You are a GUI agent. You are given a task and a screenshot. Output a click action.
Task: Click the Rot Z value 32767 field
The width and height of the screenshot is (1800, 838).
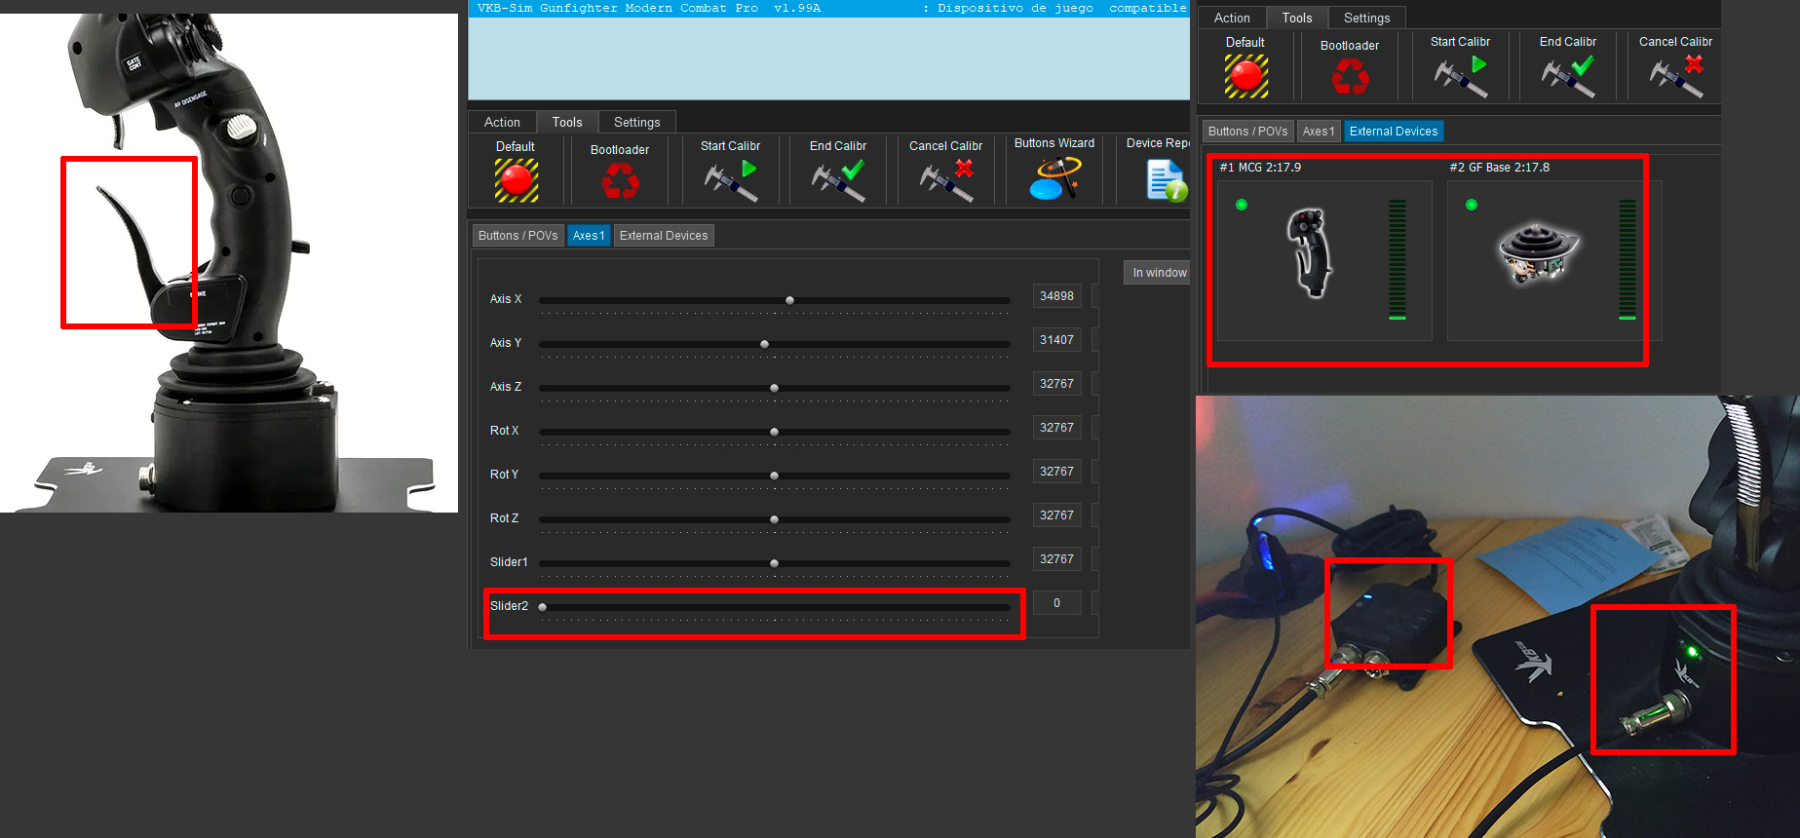(1057, 516)
